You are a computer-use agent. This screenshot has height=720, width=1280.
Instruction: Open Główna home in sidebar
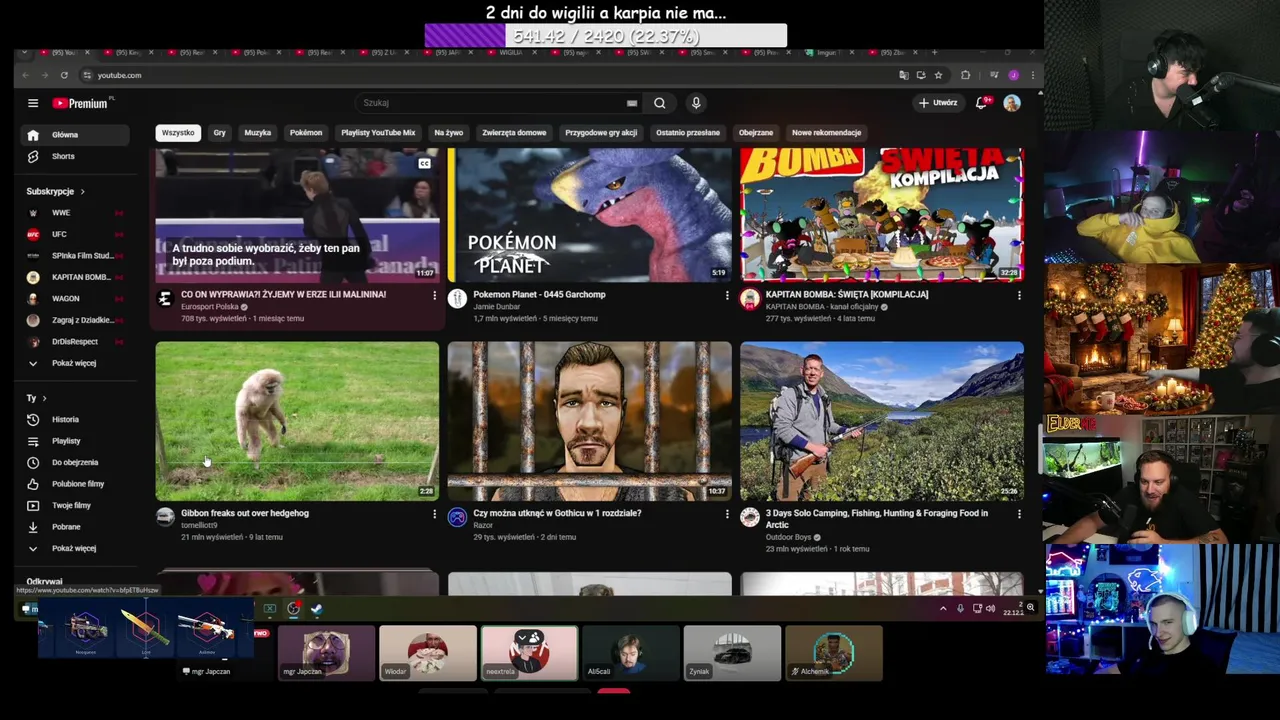coord(76,135)
